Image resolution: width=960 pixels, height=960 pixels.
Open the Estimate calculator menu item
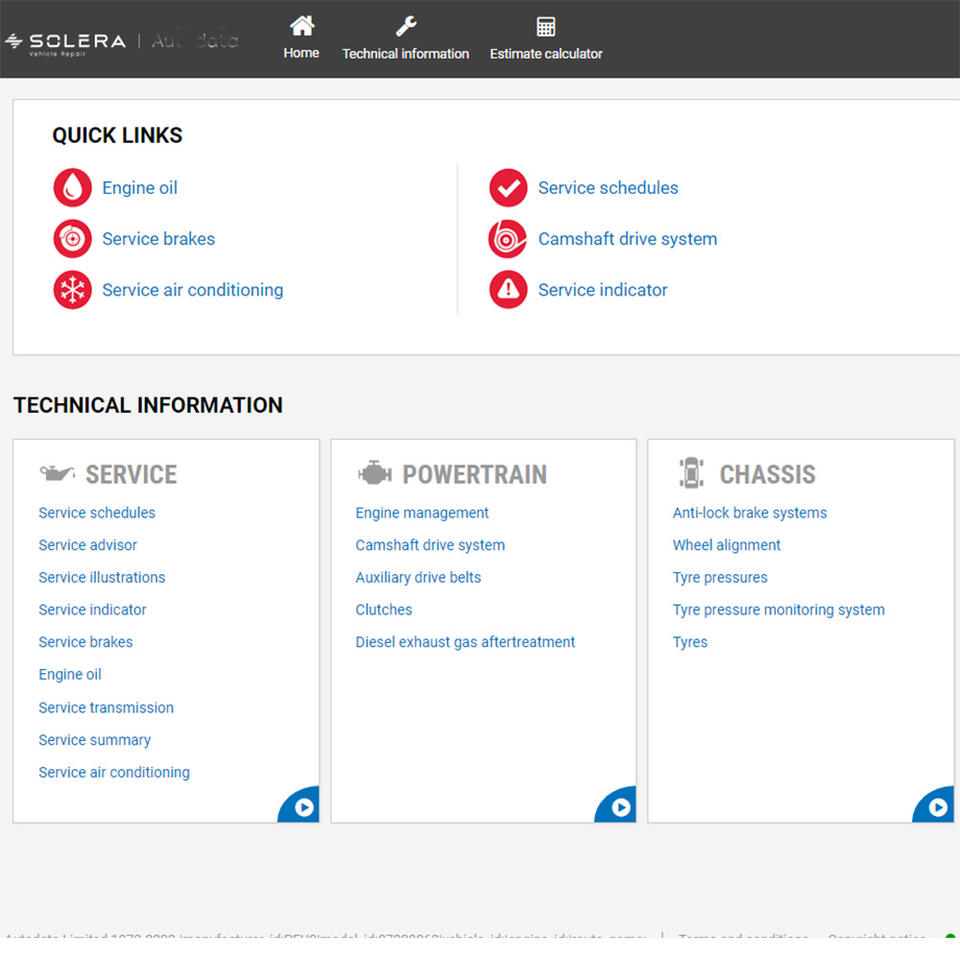tap(545, 53)
